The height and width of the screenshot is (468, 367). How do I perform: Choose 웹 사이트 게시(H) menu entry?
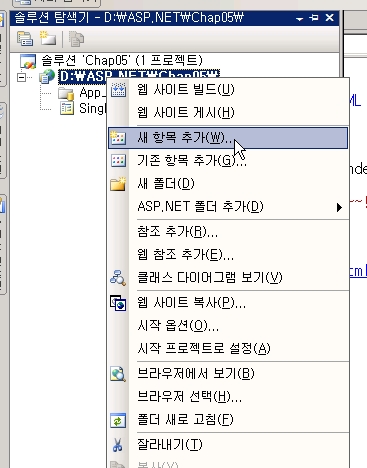click(228, 113)
